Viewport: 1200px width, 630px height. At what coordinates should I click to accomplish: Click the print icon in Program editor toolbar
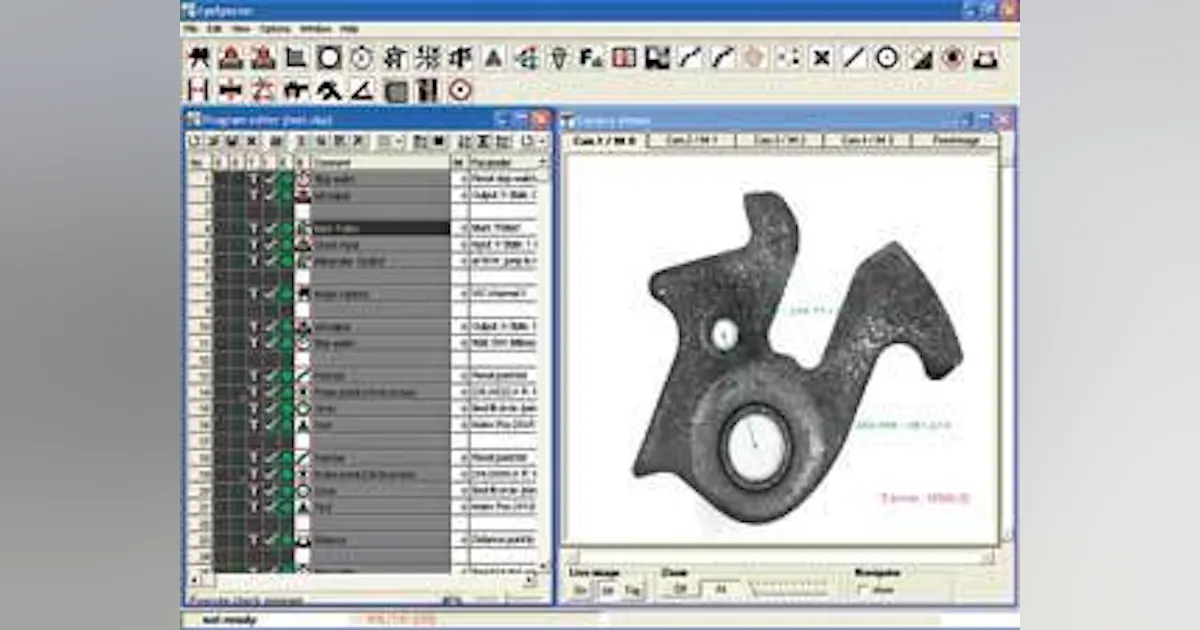click(x=276, y=142)
